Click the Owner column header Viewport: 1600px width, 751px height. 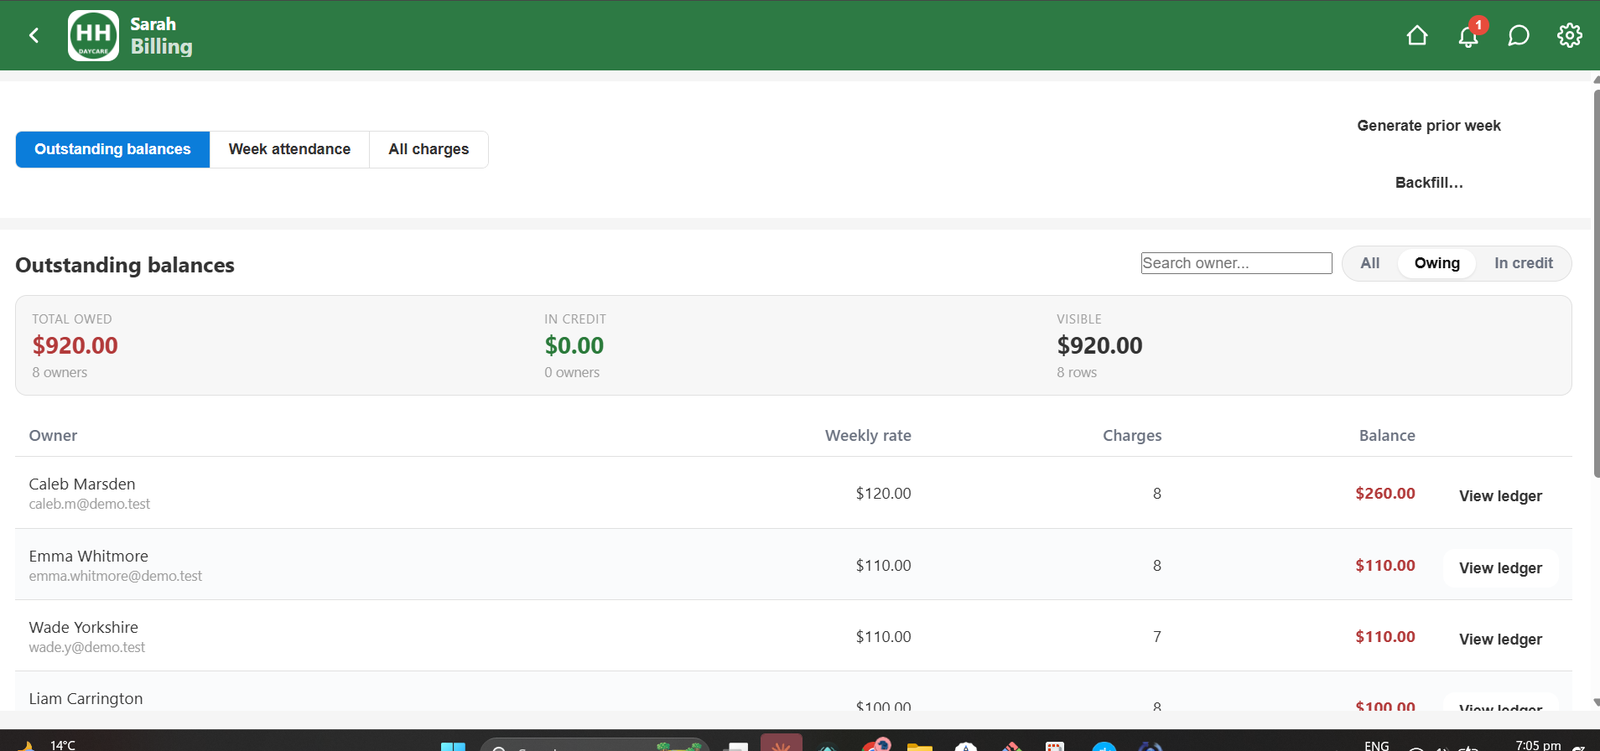(53, 436)
